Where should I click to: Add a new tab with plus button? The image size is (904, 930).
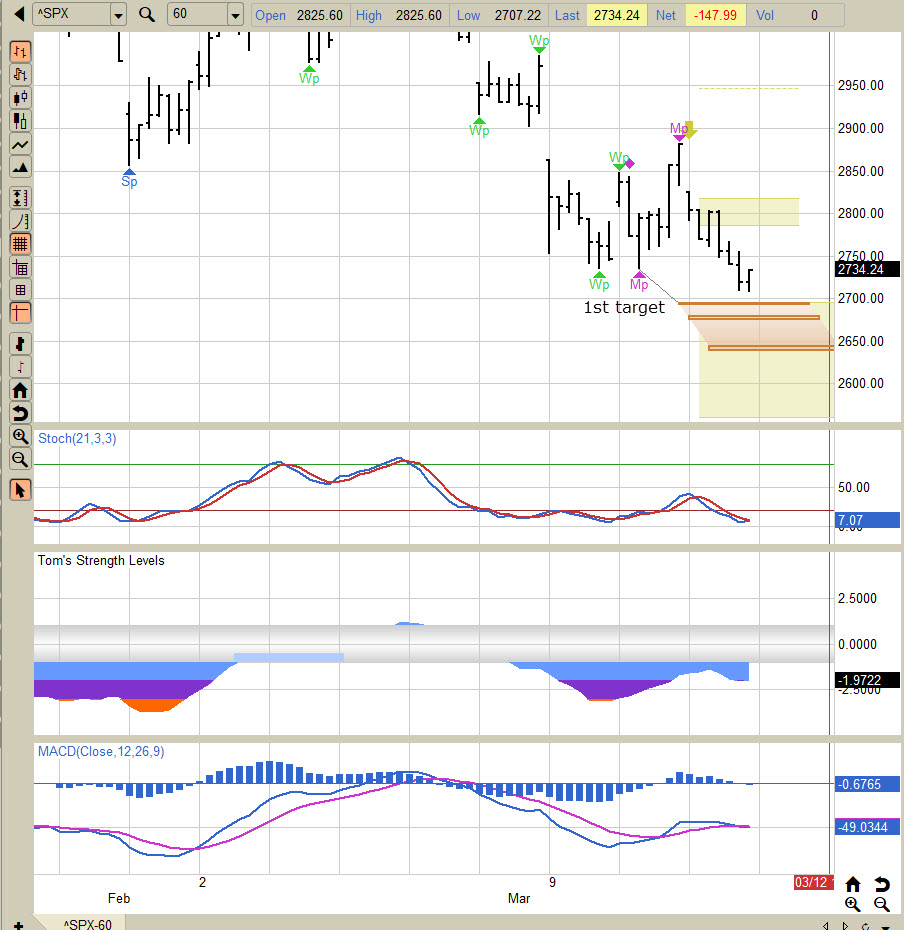[17, 922]
